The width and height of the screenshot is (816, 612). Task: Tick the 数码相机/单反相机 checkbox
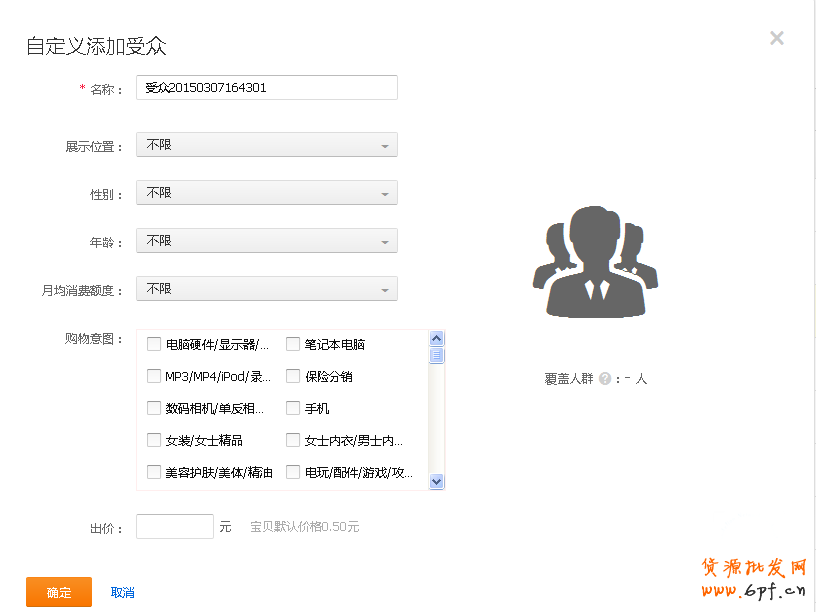coord(154,409)
